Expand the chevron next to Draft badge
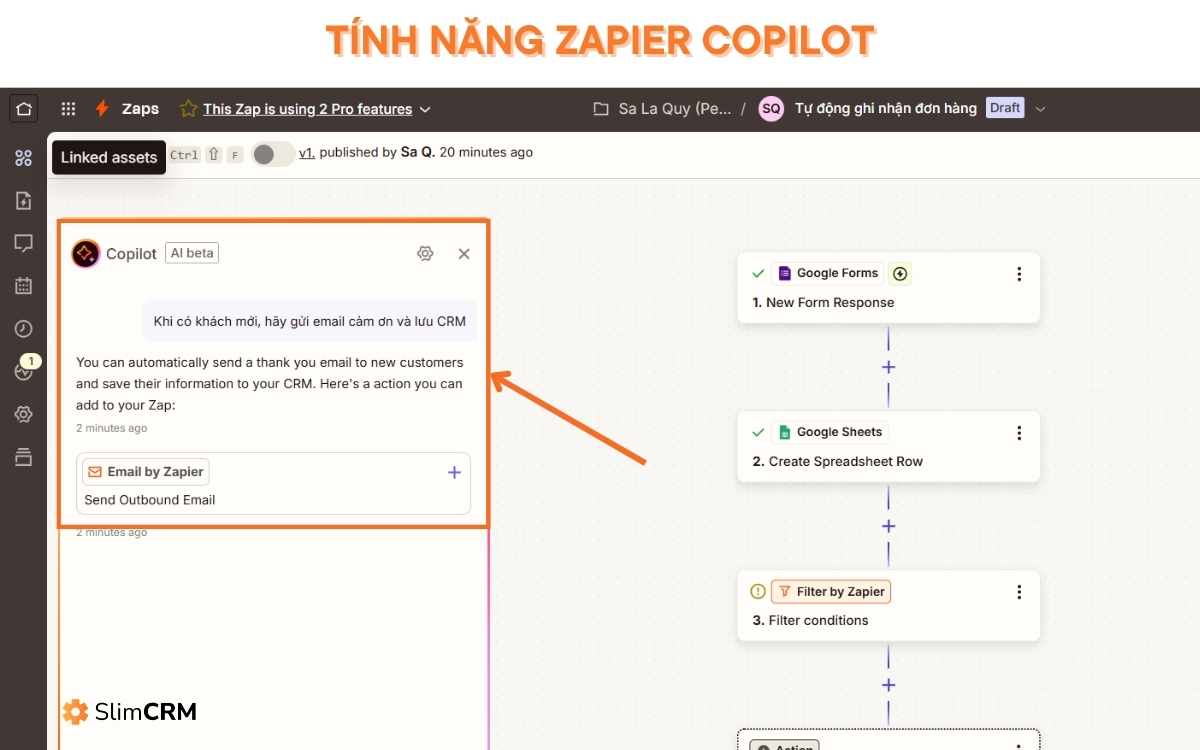This screenshot has height=750, width=1200. point(1040,109)
